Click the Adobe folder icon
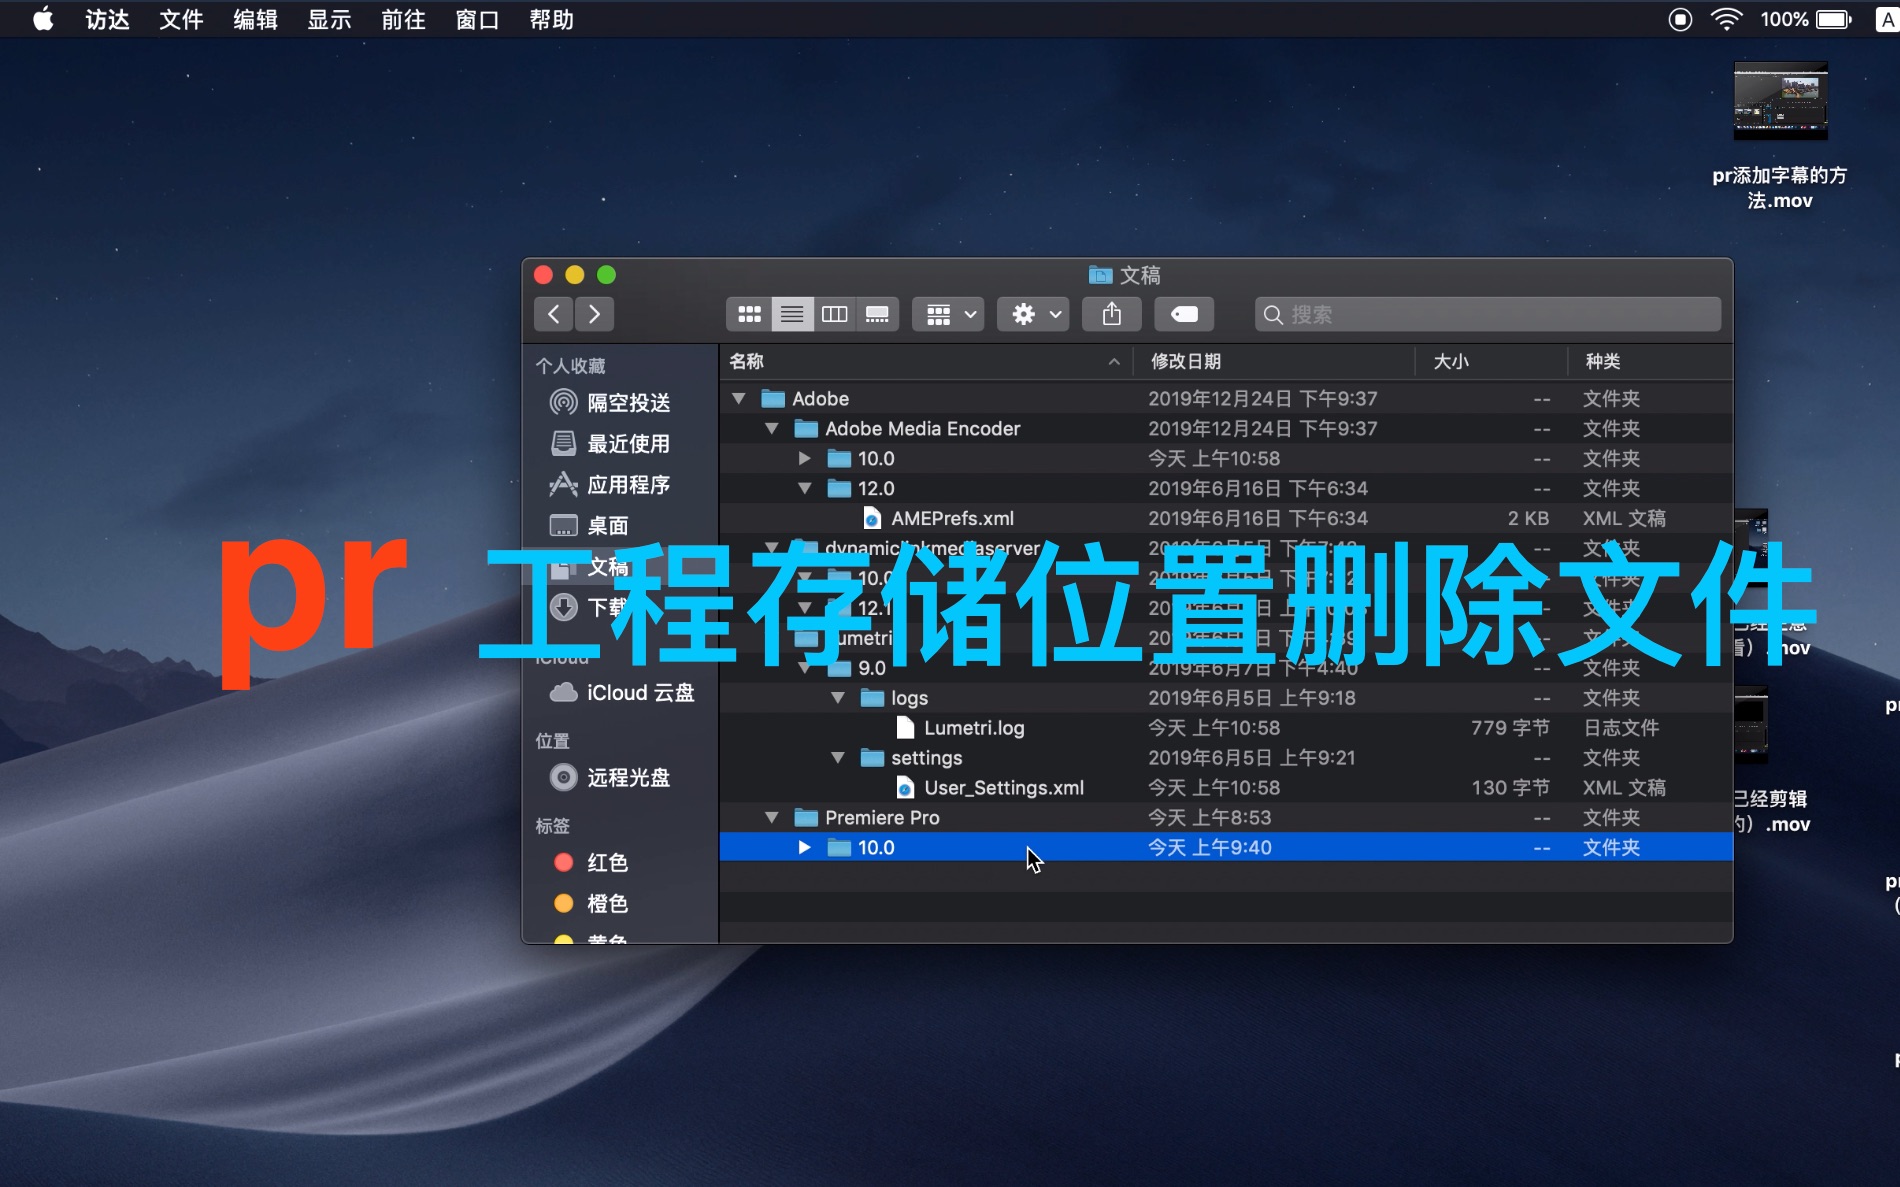Viewport: 1900px width, 1187px height. (x=773, y=398)
